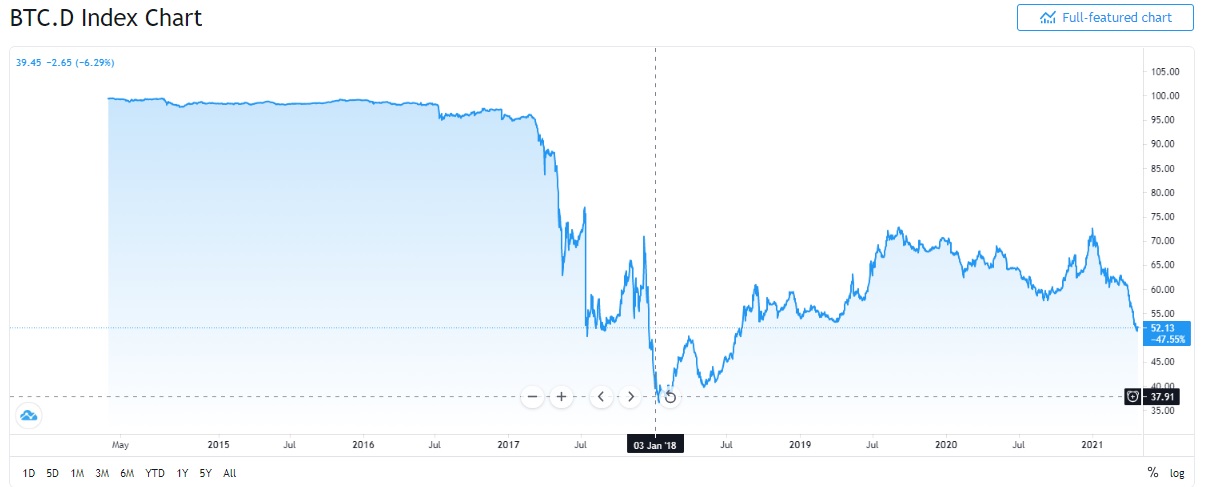This screenshot has width=1211, height=487.
Task: Open the Full-featured chart
Action: click(x=1104, y=17)
